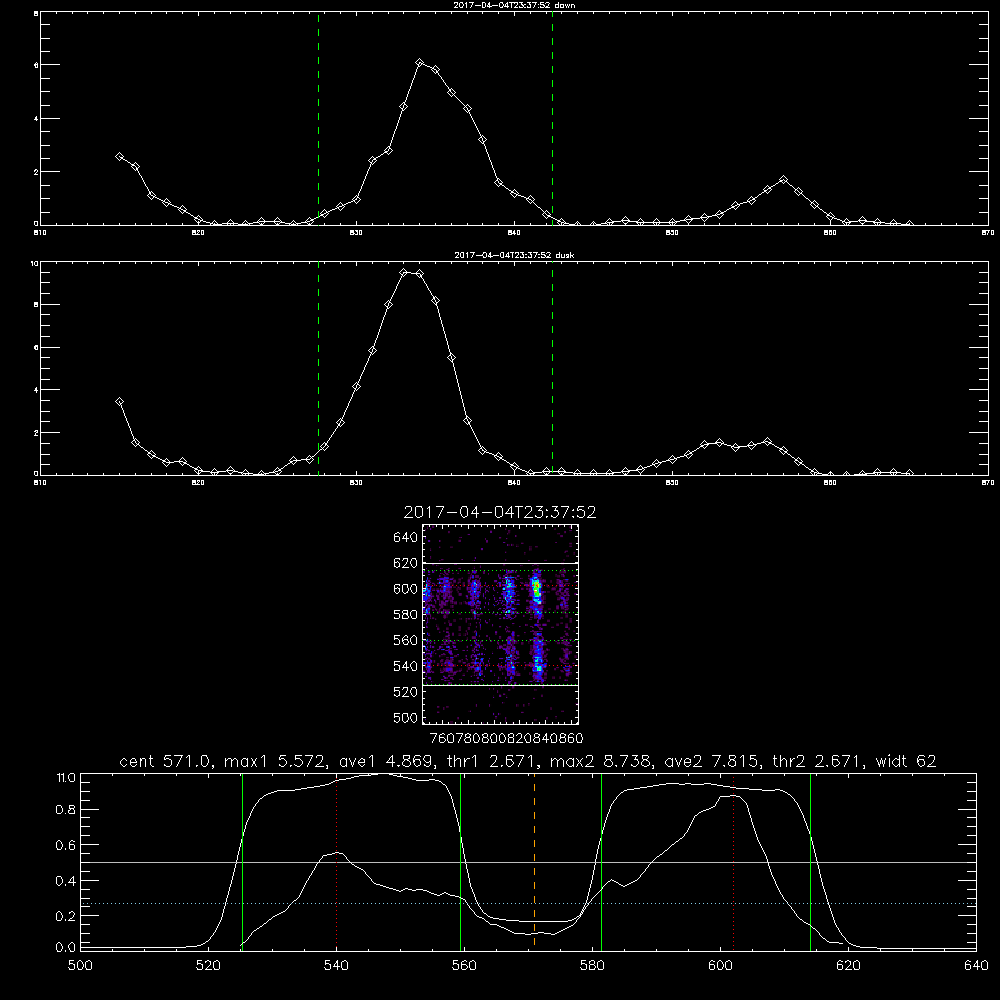Image resolution: width=1000 pixels, height=1000 pixels.
Task: Click the '2017-04-04T23:37:52 dusk' plot title
Action: point(514,255)
